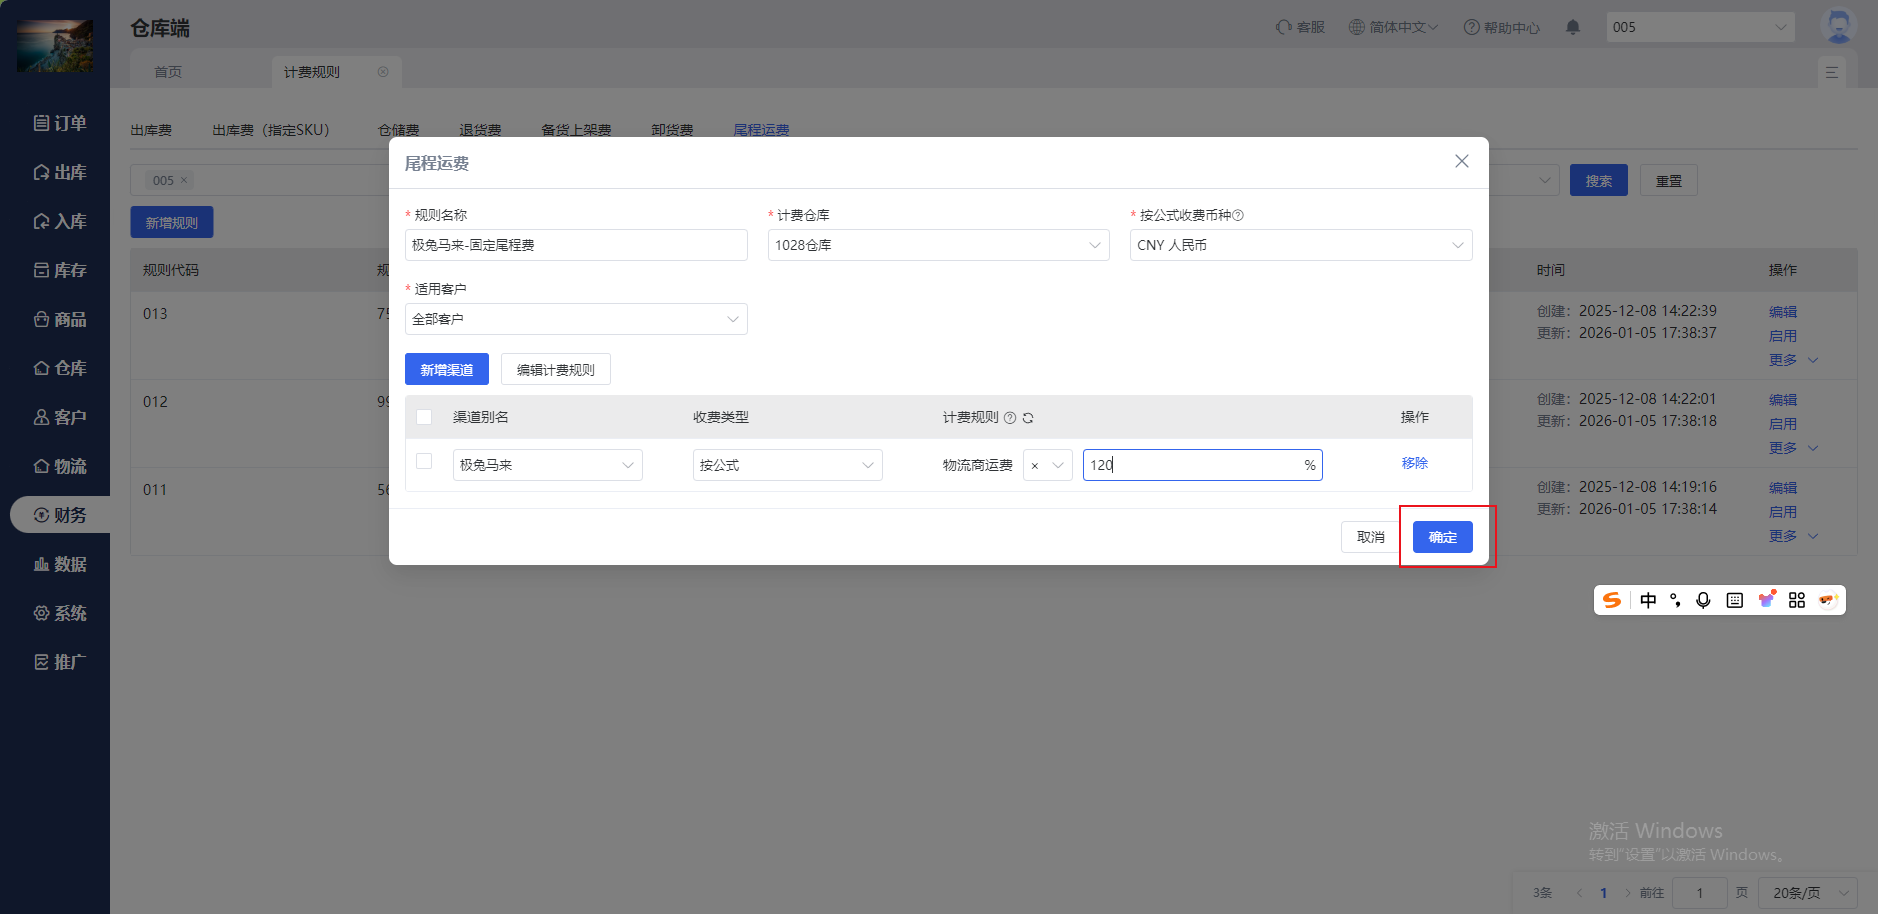Open the 适用客户 dropdown showing 全部客户
Image resolution: width=1878 pixels, height=914 pixels.
(x=575, y=318)
